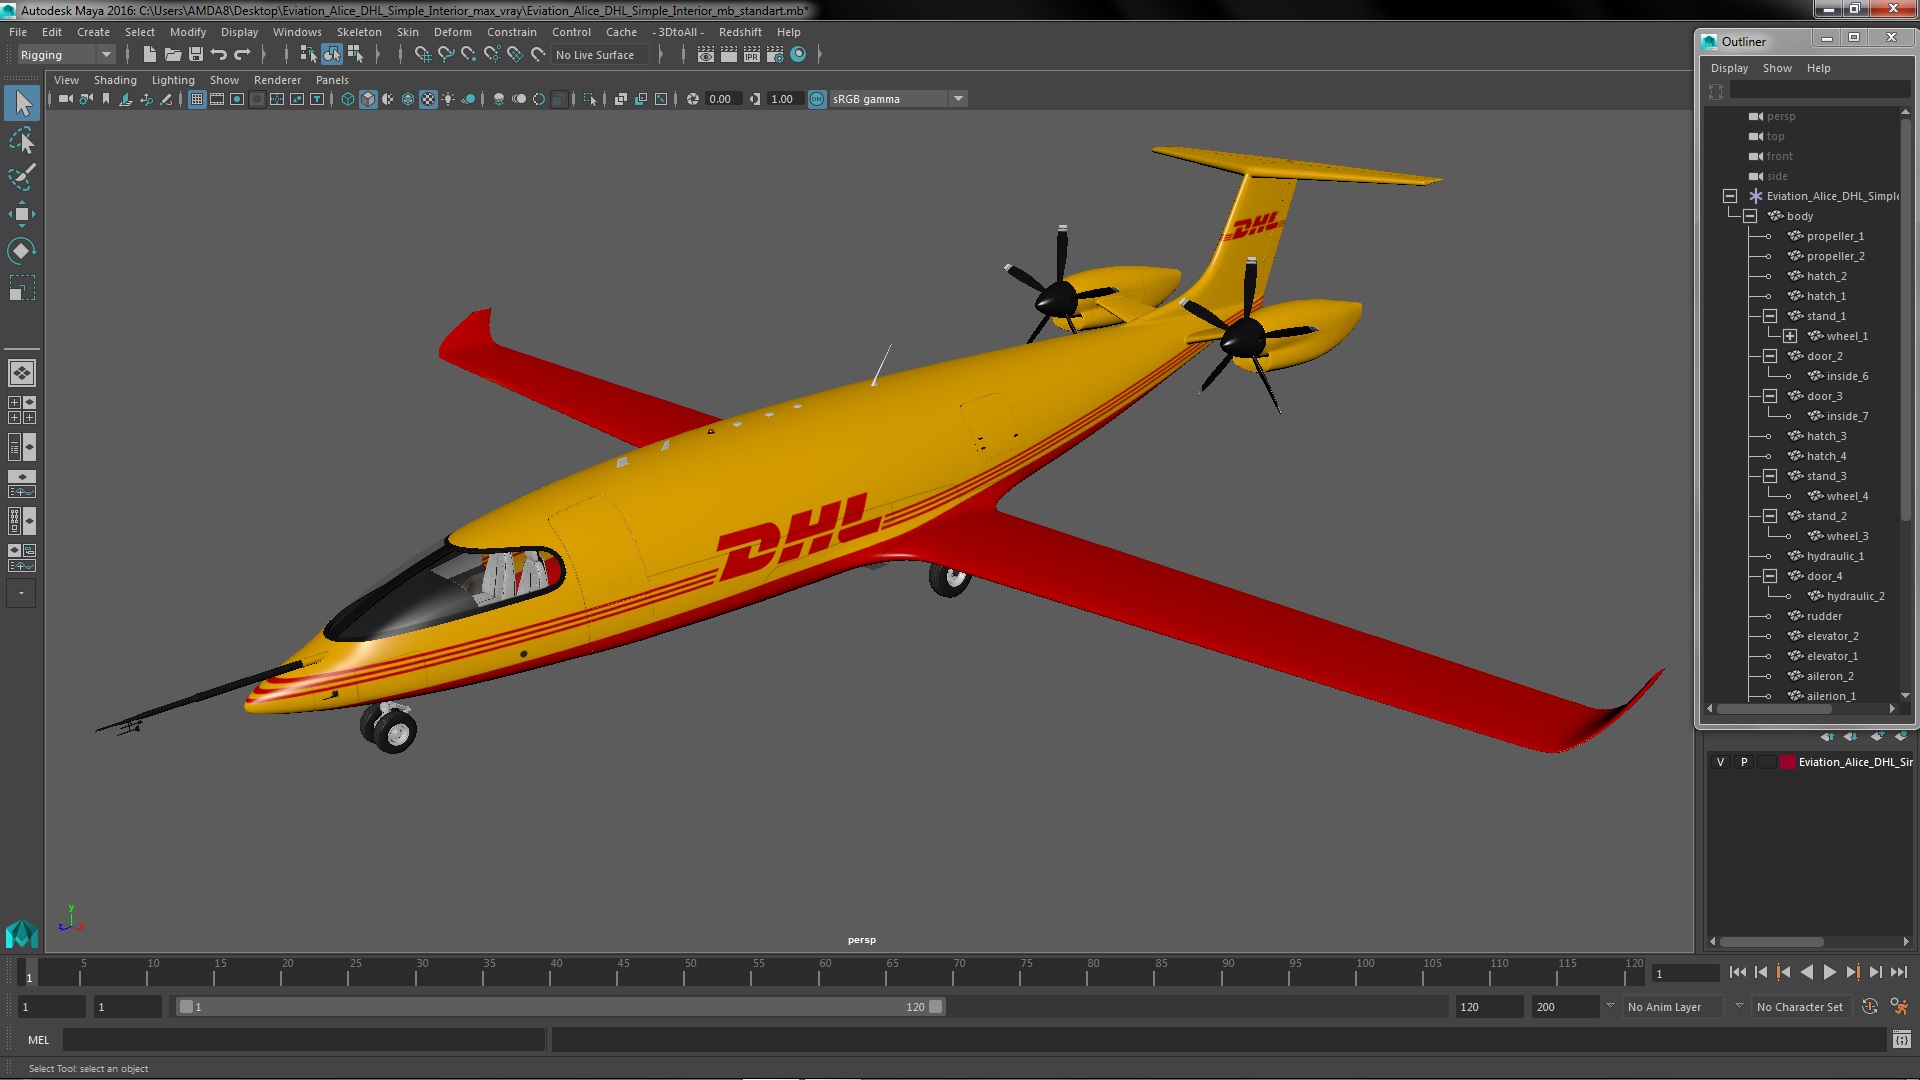The image size is (1920, 1080).
Task: Click the No Live Surface field
Action: [601, 55]
